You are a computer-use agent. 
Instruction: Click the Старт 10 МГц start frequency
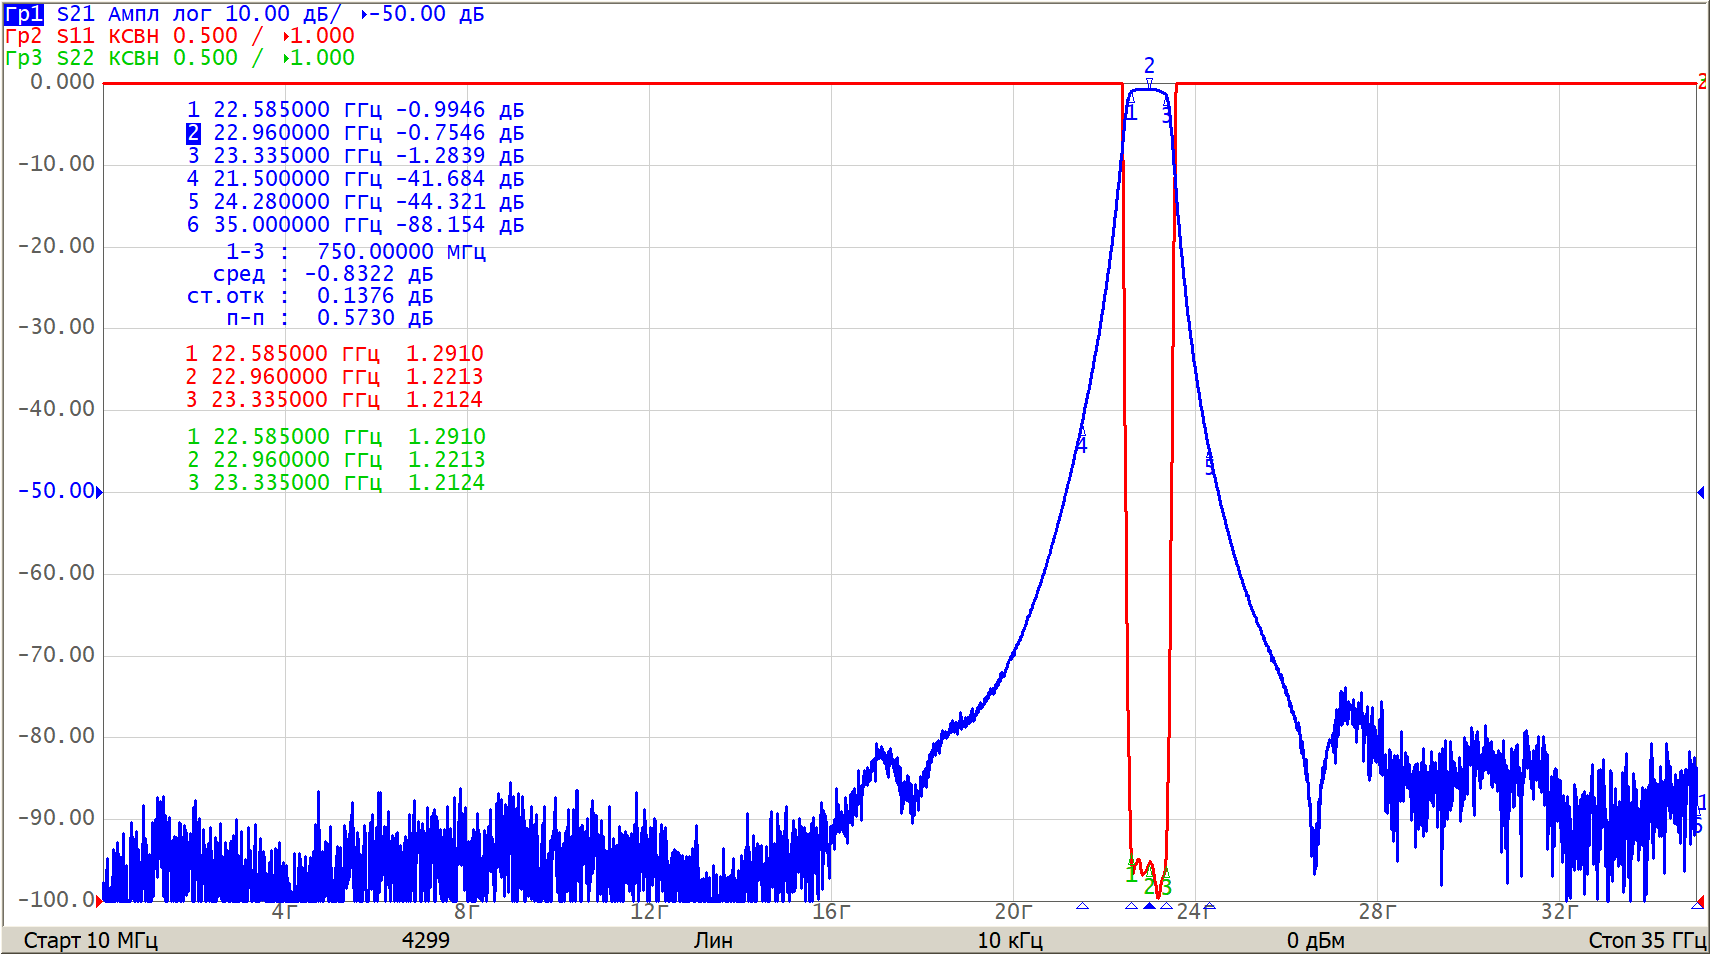[90, 940]
